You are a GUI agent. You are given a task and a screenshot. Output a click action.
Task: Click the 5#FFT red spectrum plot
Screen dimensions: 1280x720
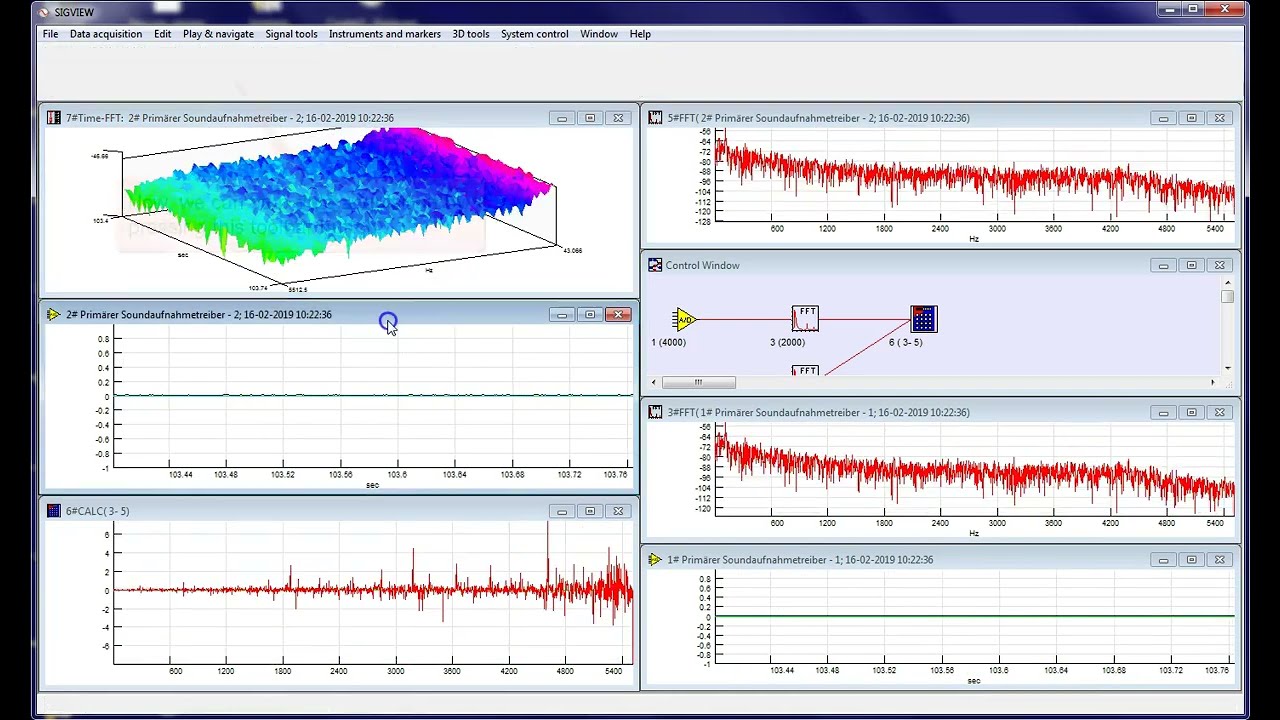coord(975,175)
